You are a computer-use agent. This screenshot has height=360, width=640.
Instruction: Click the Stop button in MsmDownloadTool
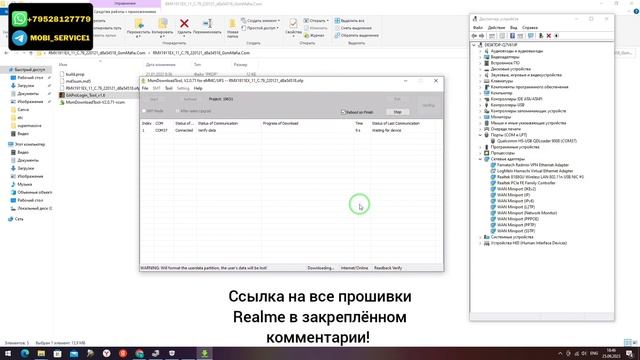tap(397, 112)
